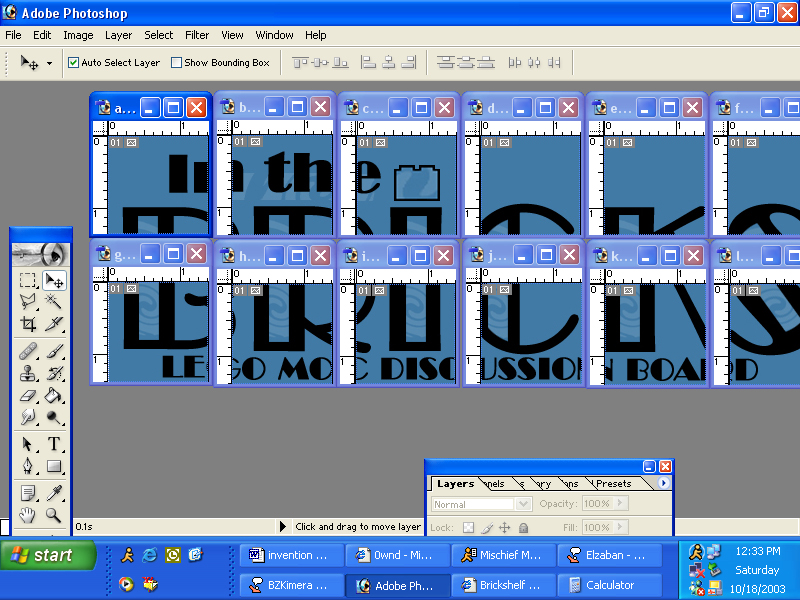Switch to the Presets tab

[613, 483]
